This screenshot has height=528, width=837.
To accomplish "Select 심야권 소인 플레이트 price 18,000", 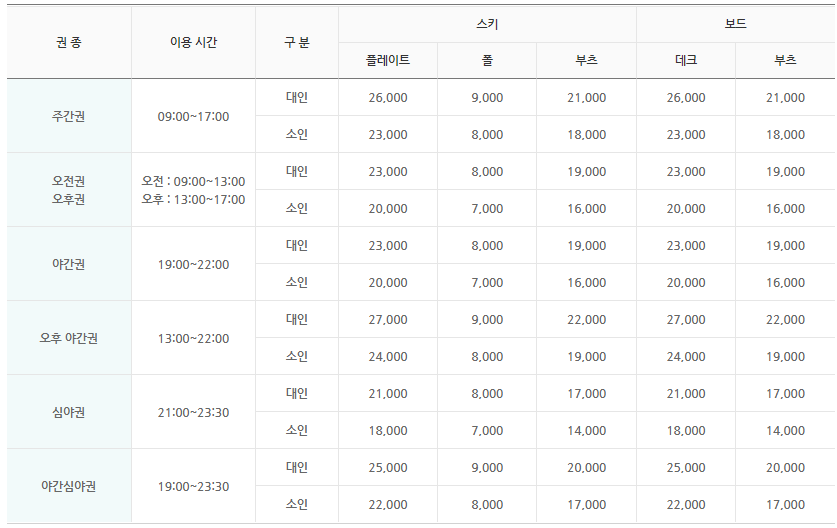I will [388, 430].
